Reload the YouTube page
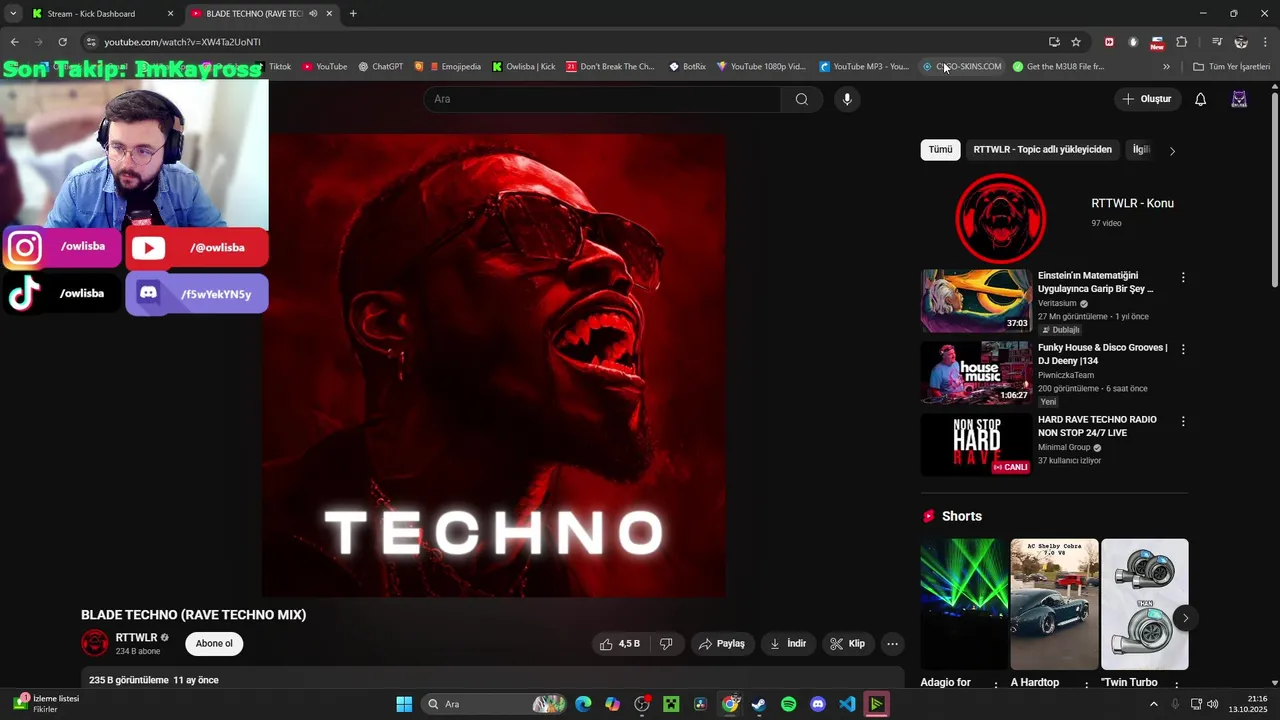Image resolution: width=1280 pixels, height=720 pixels. point(62,42)
